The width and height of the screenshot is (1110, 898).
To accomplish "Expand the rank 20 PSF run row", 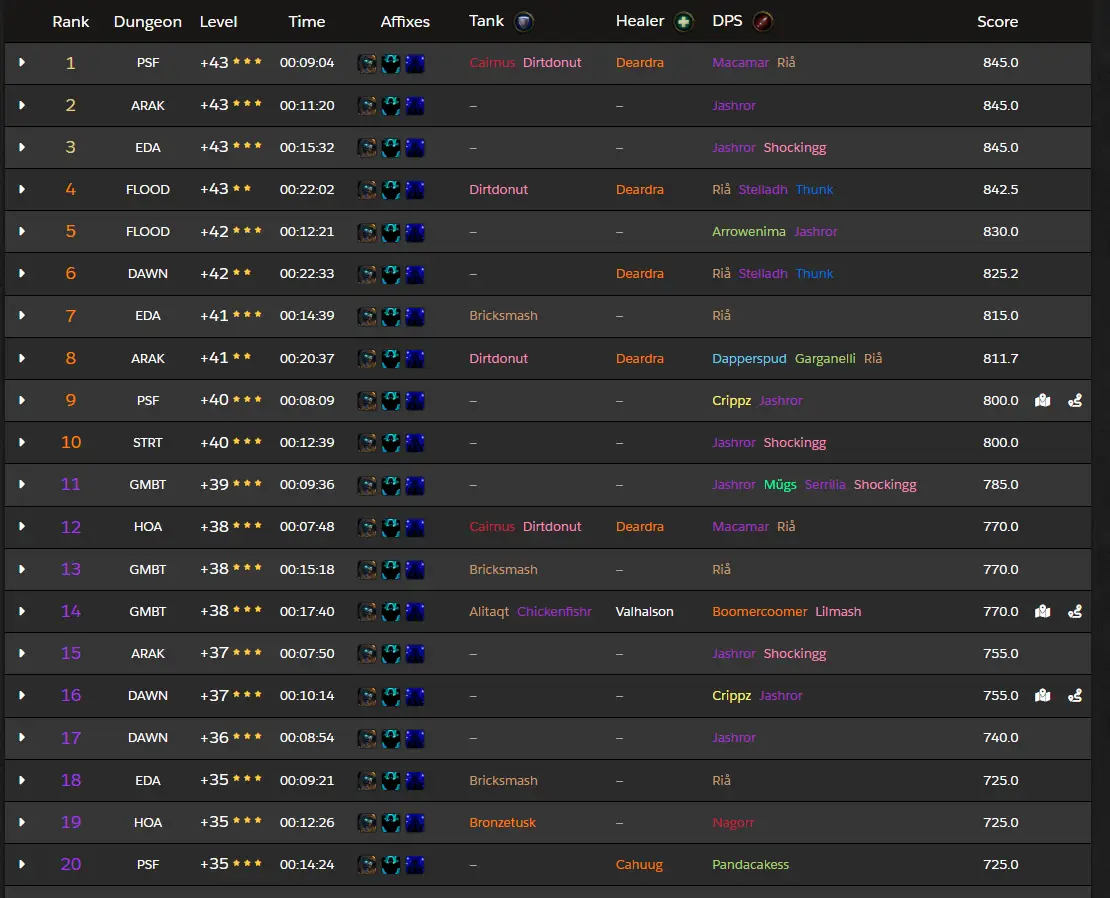I will click(22, 864).
